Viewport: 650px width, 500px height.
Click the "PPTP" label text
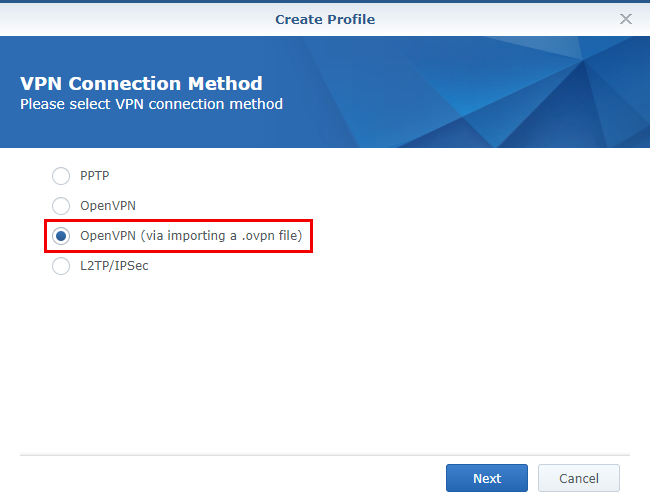pyautogui.click(x=94, y=176)
